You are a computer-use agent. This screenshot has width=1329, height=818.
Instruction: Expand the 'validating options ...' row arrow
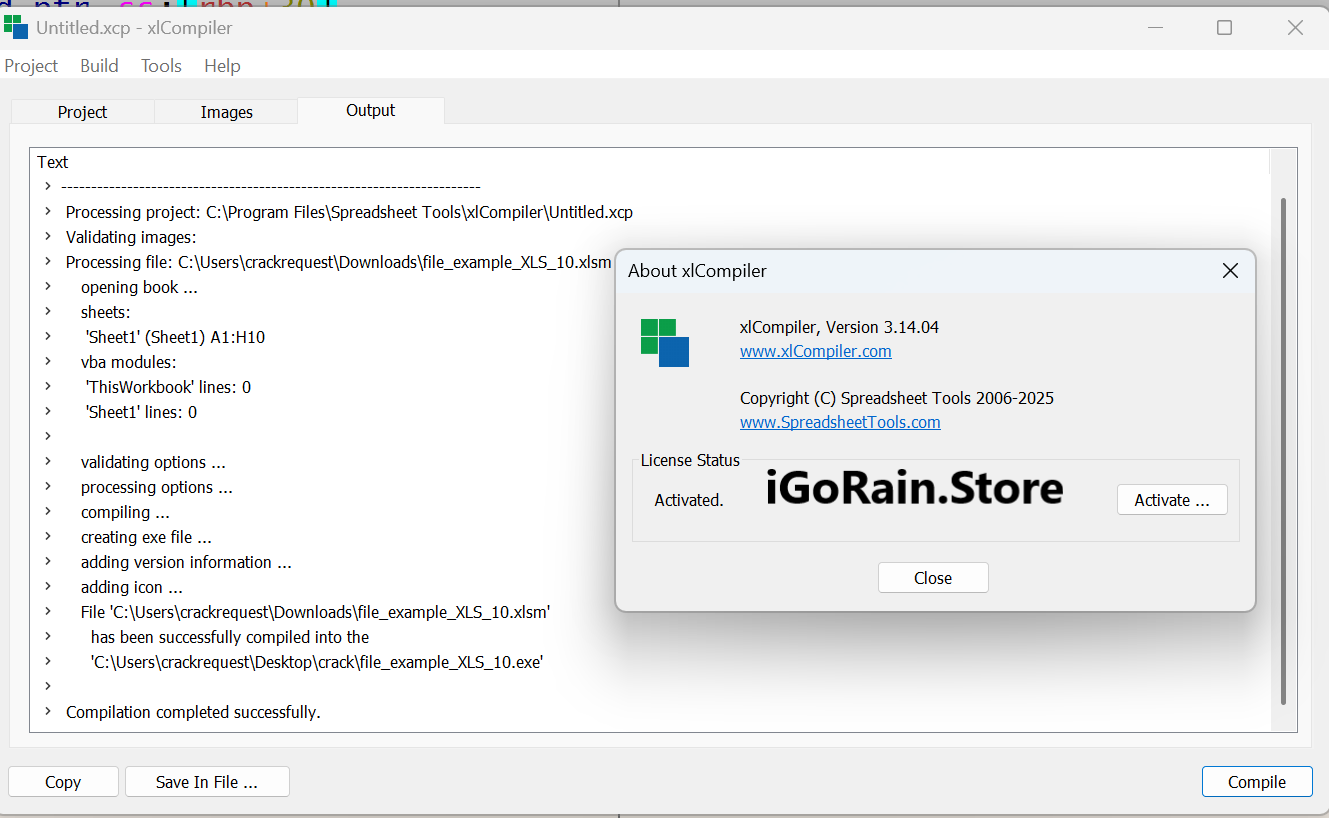48,462
